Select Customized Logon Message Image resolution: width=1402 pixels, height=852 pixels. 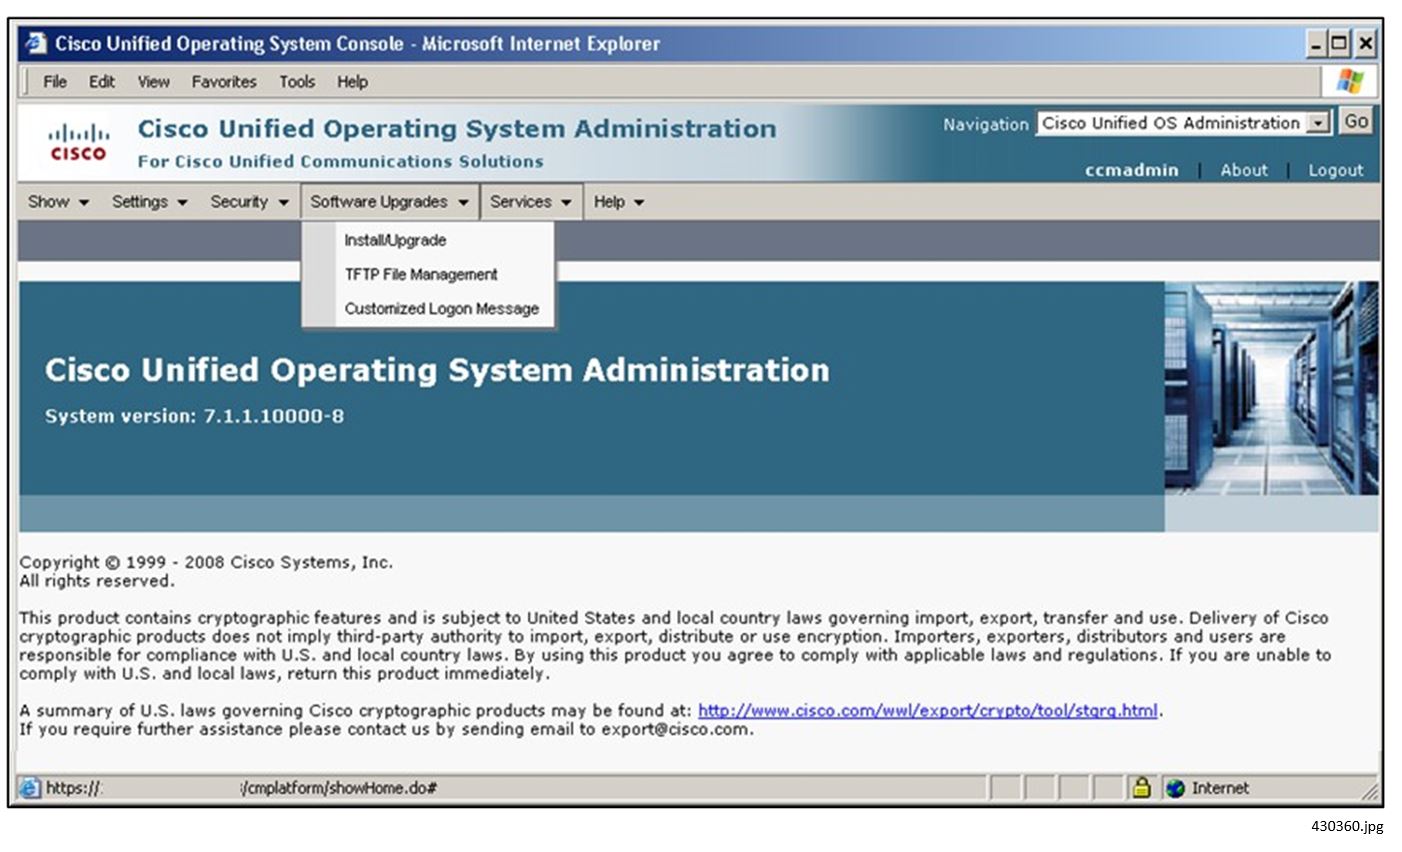(x=442, y=308)
